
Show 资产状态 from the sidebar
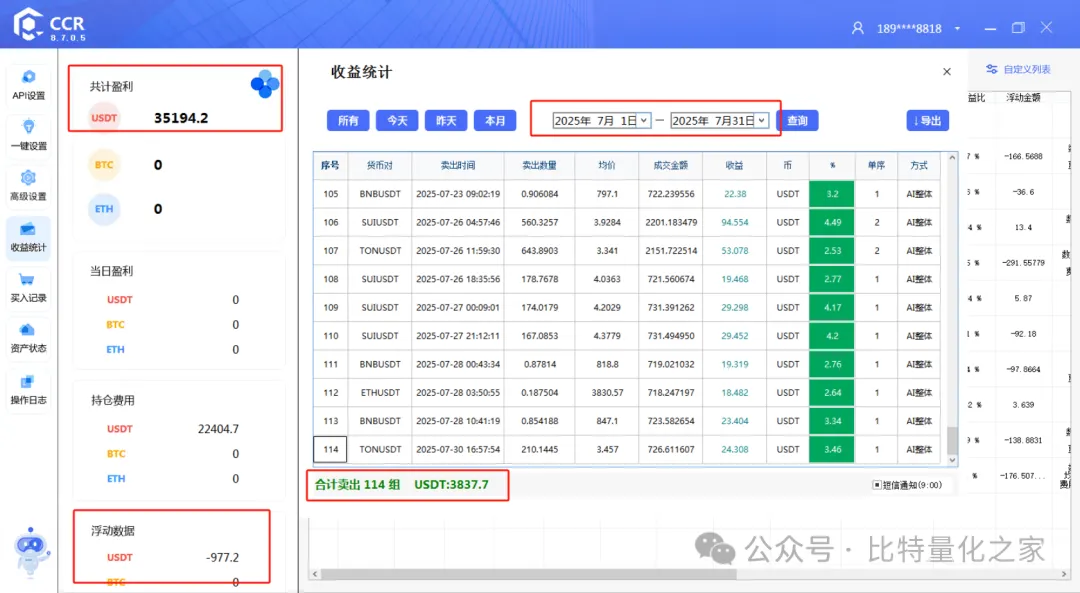coord(28,339)
